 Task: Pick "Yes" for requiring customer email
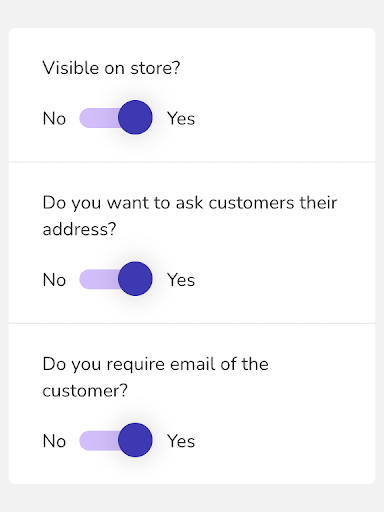coord(181,441)
